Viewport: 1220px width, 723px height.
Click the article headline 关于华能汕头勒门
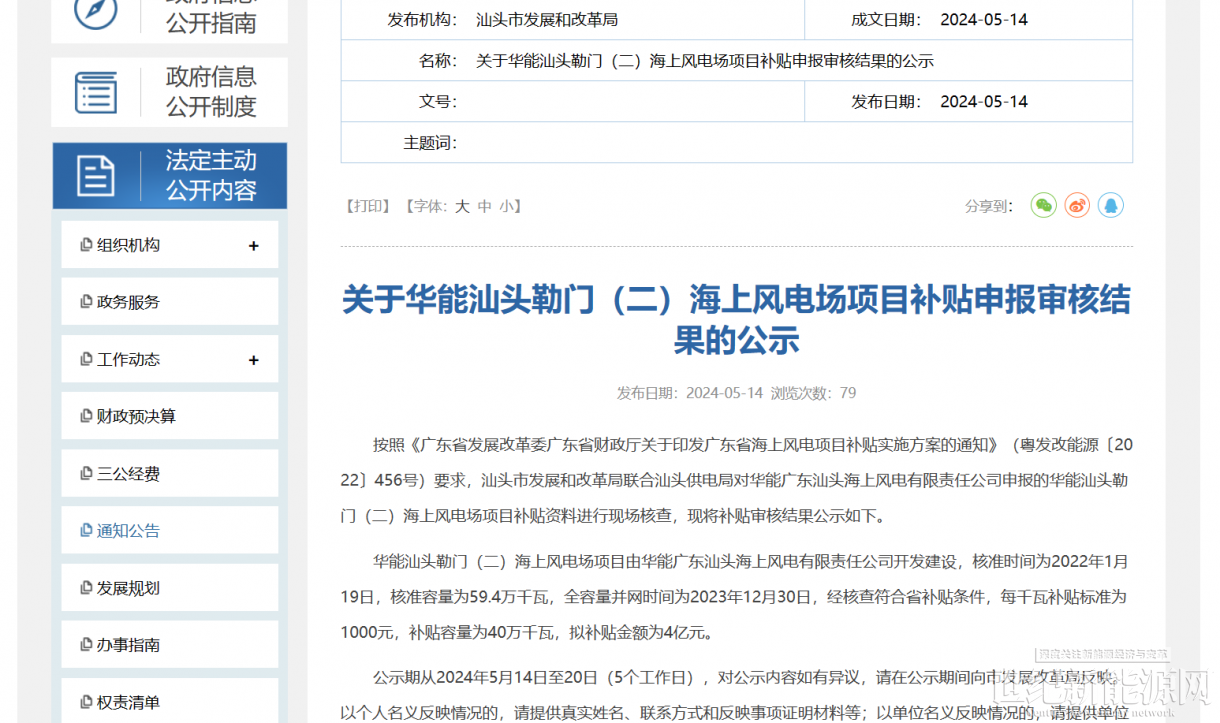click(737, 320)
